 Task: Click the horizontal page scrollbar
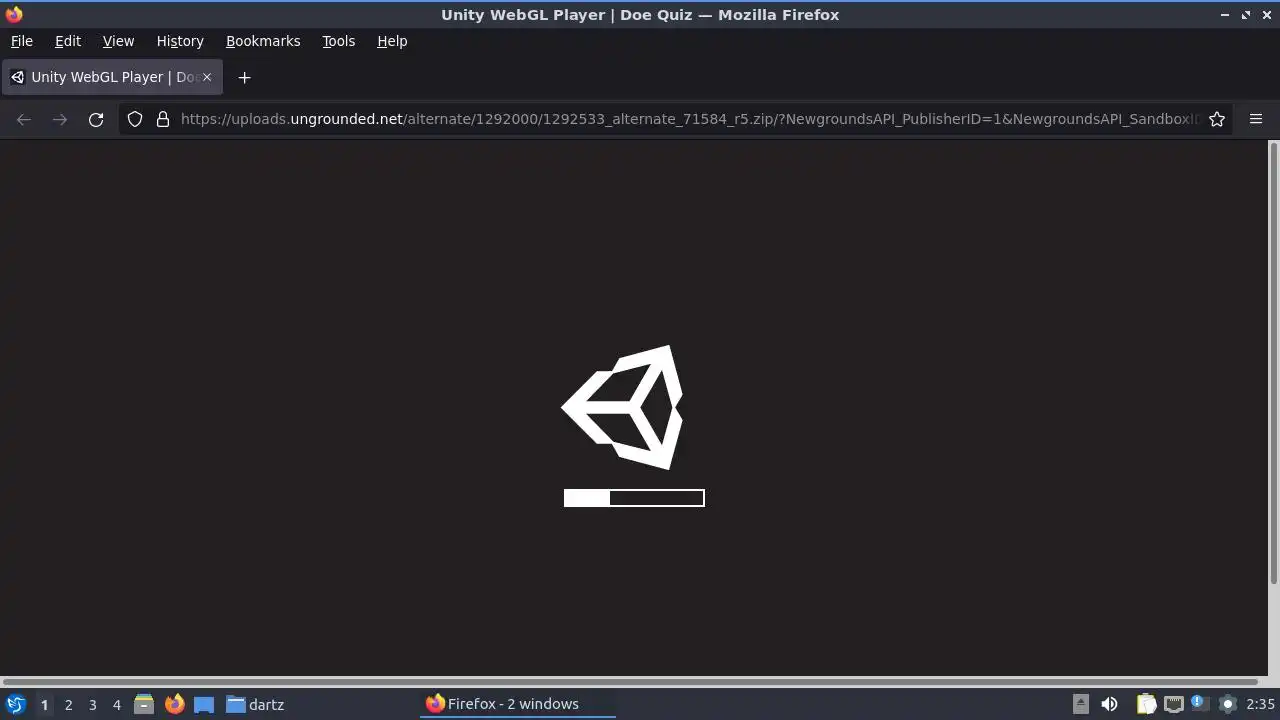click(x=630, y=682)
